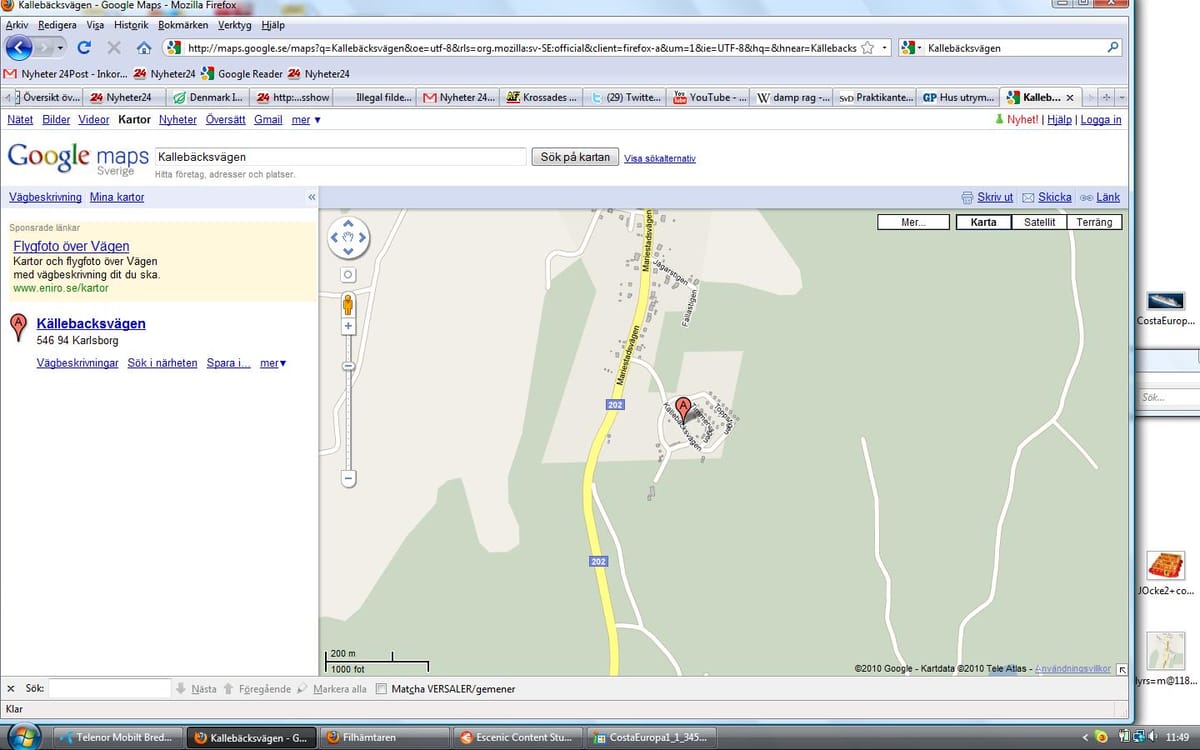Viewport: 1200px width, 750px height.
Task: Open Flygfoto över Vägen sponsored link
Action: 71,246
